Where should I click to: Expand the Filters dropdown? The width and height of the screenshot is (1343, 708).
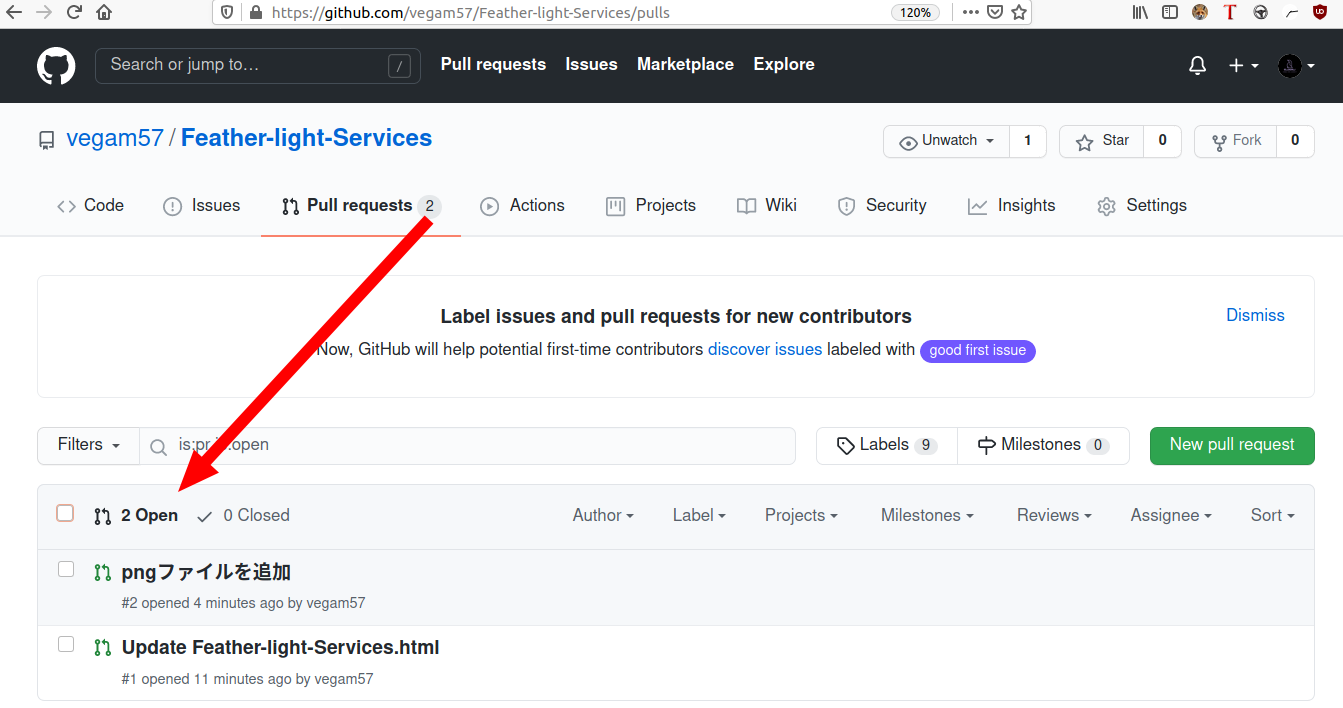(x=88, y=445)
